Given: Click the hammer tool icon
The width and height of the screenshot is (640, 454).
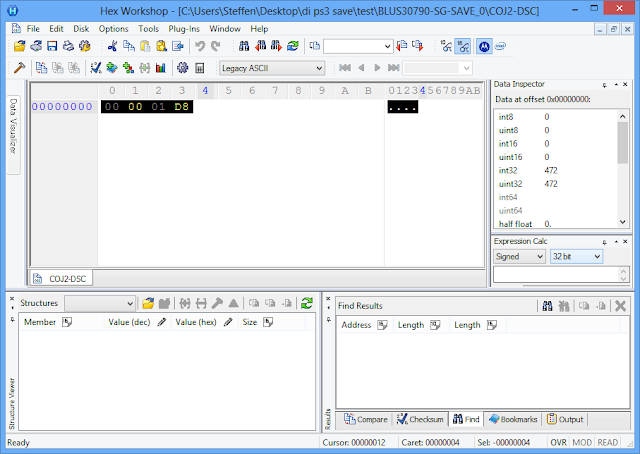Looking at the screenshot, I should click(18, 68).
